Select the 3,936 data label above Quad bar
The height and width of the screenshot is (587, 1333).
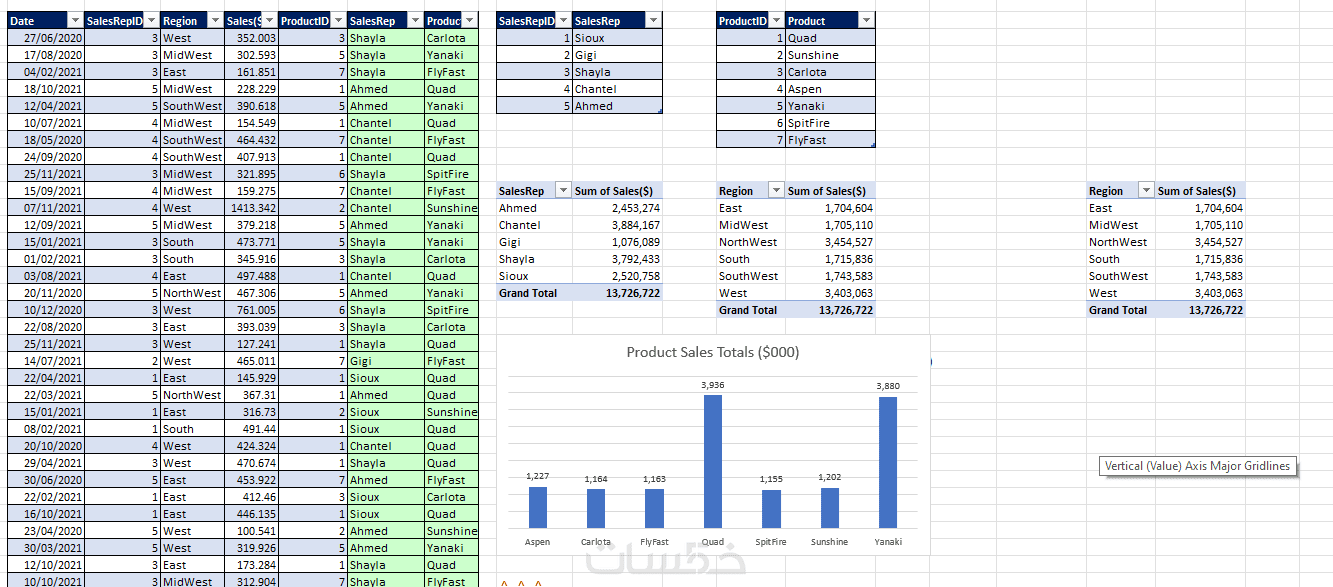[712, 384]
